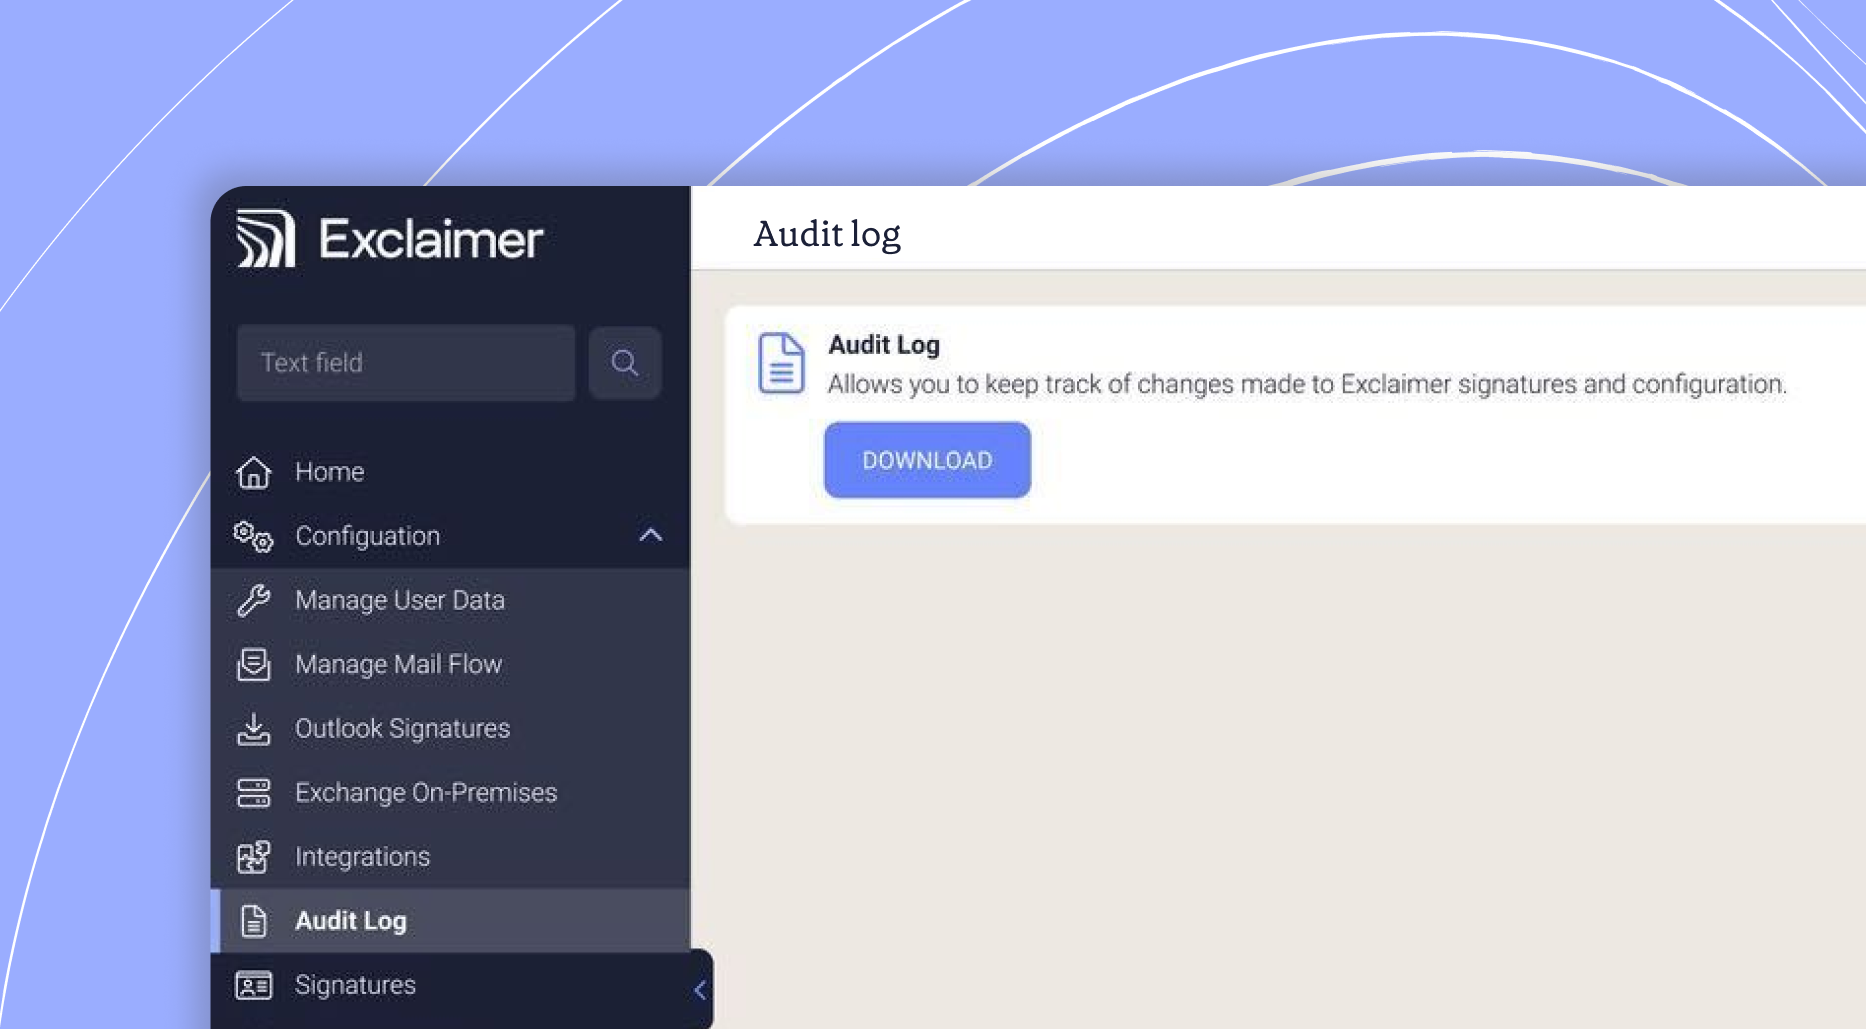The width and height of the screenshot is (1866, 1029).
Task: Click the Exclaimer logo icon
Action: point(265,239)
